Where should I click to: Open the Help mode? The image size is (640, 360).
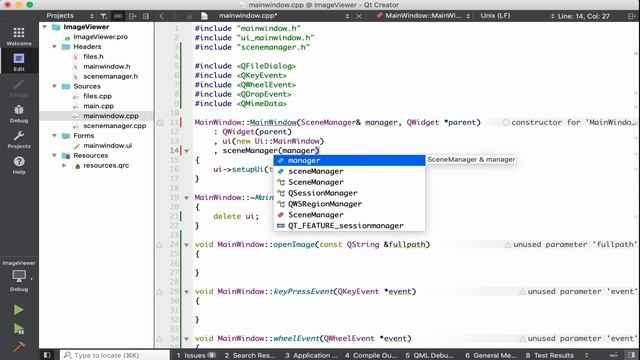point(19,165)
